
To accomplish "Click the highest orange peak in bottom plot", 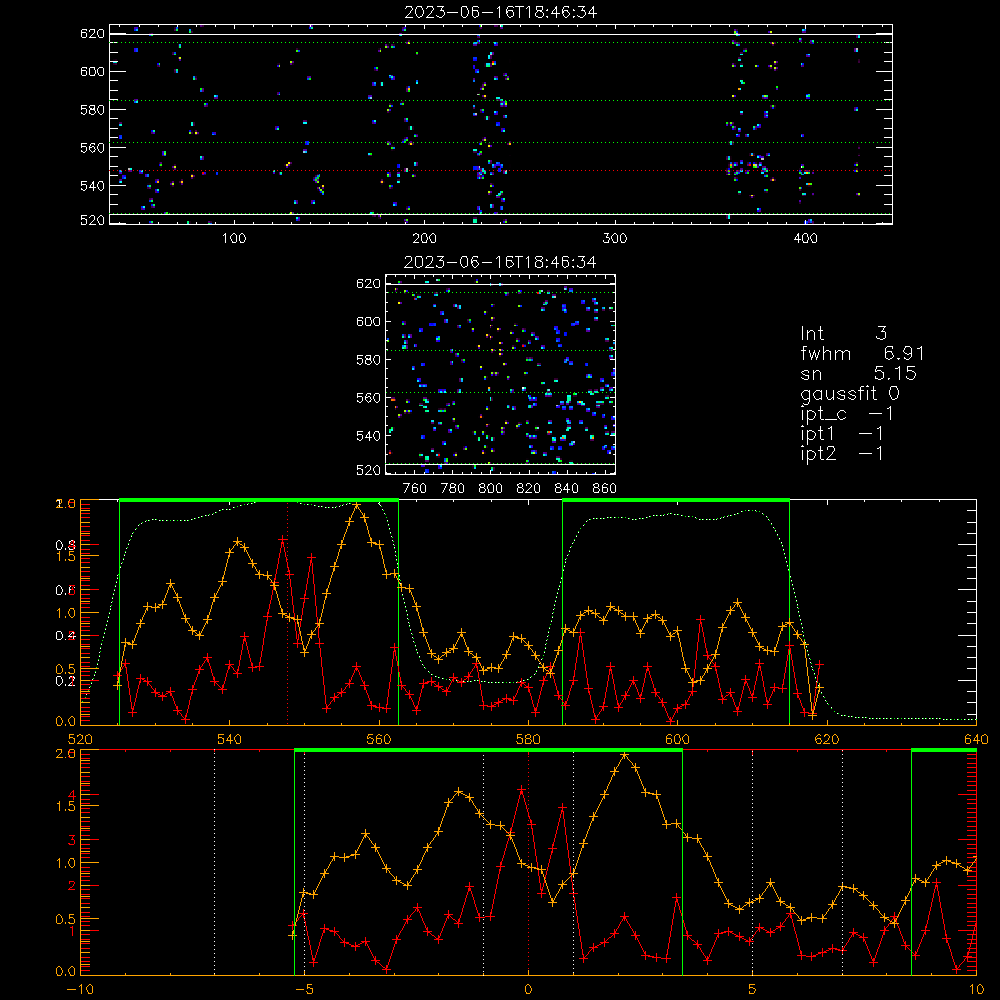I will pyautogui.click(x=624, y=756).
